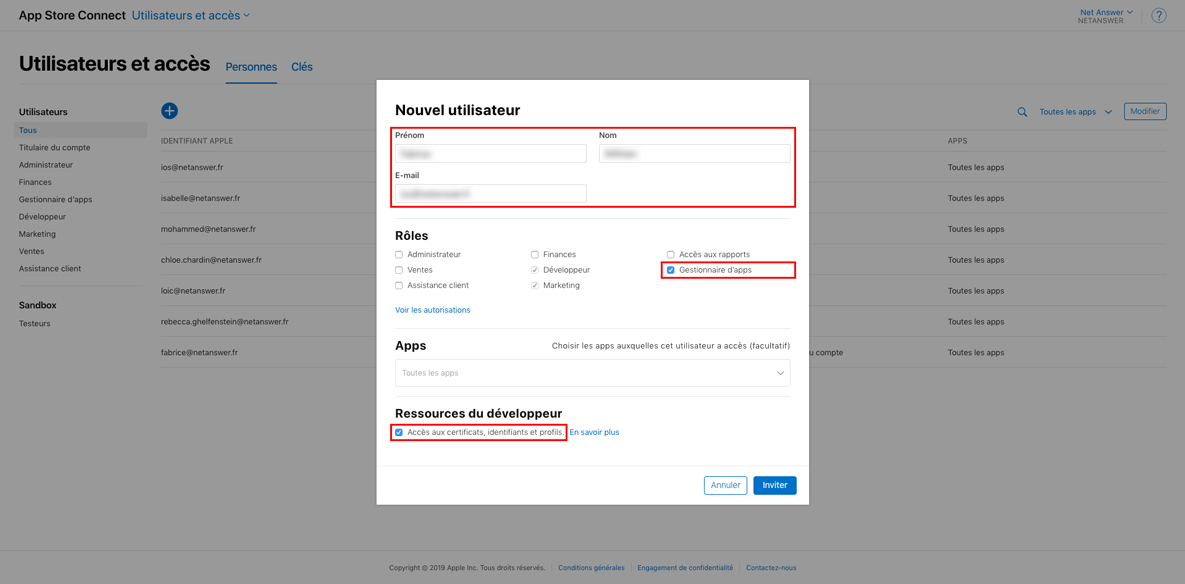The image size is (1185, 584).
Task: Select Ventes in the sidebar
Action: click(32, 251)
